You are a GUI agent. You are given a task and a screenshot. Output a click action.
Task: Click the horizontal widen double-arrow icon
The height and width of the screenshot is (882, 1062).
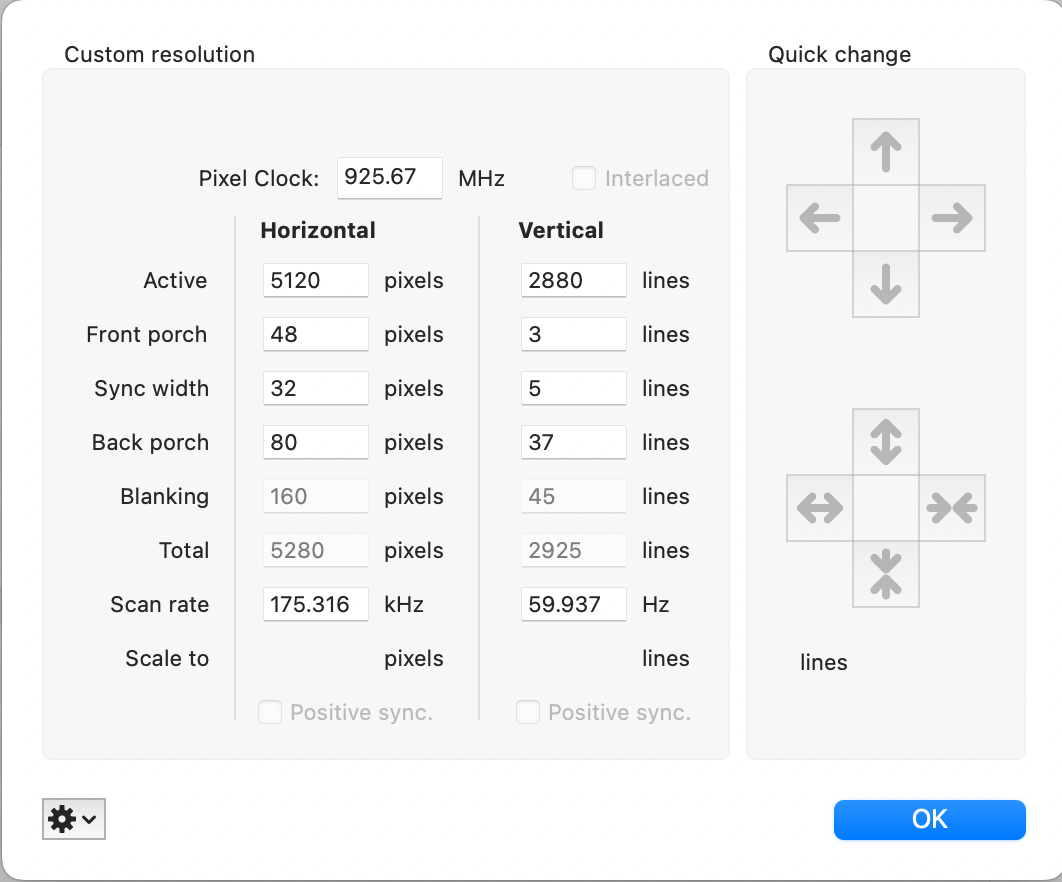pyautogui.click(x=820, y=508)
